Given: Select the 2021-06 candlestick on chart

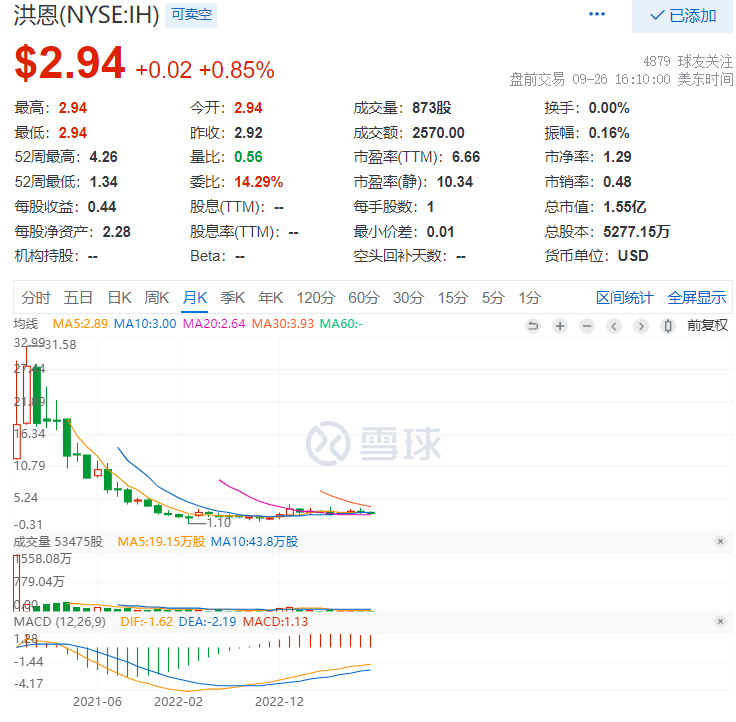Looking at the screenshot, I should pyautogui.click(x=98, y=472).
